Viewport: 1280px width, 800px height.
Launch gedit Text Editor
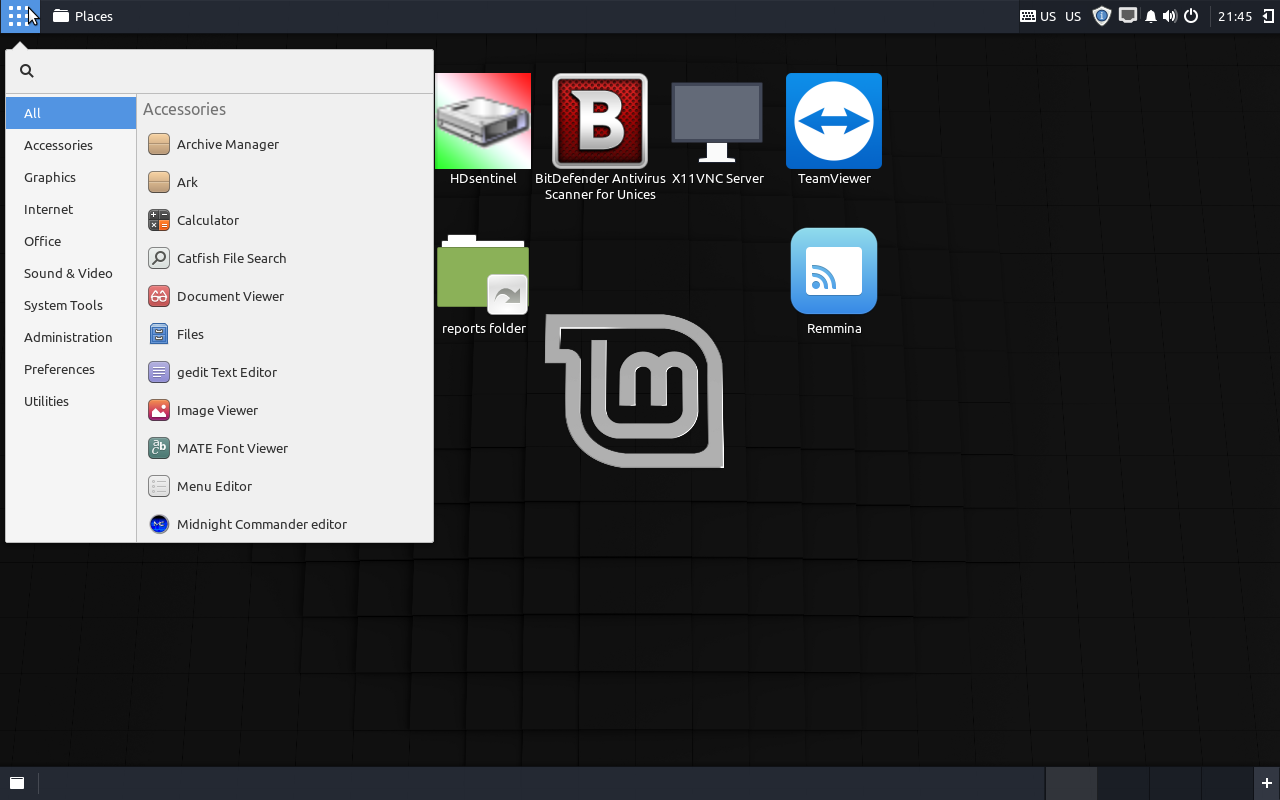[x=284, y=372]
